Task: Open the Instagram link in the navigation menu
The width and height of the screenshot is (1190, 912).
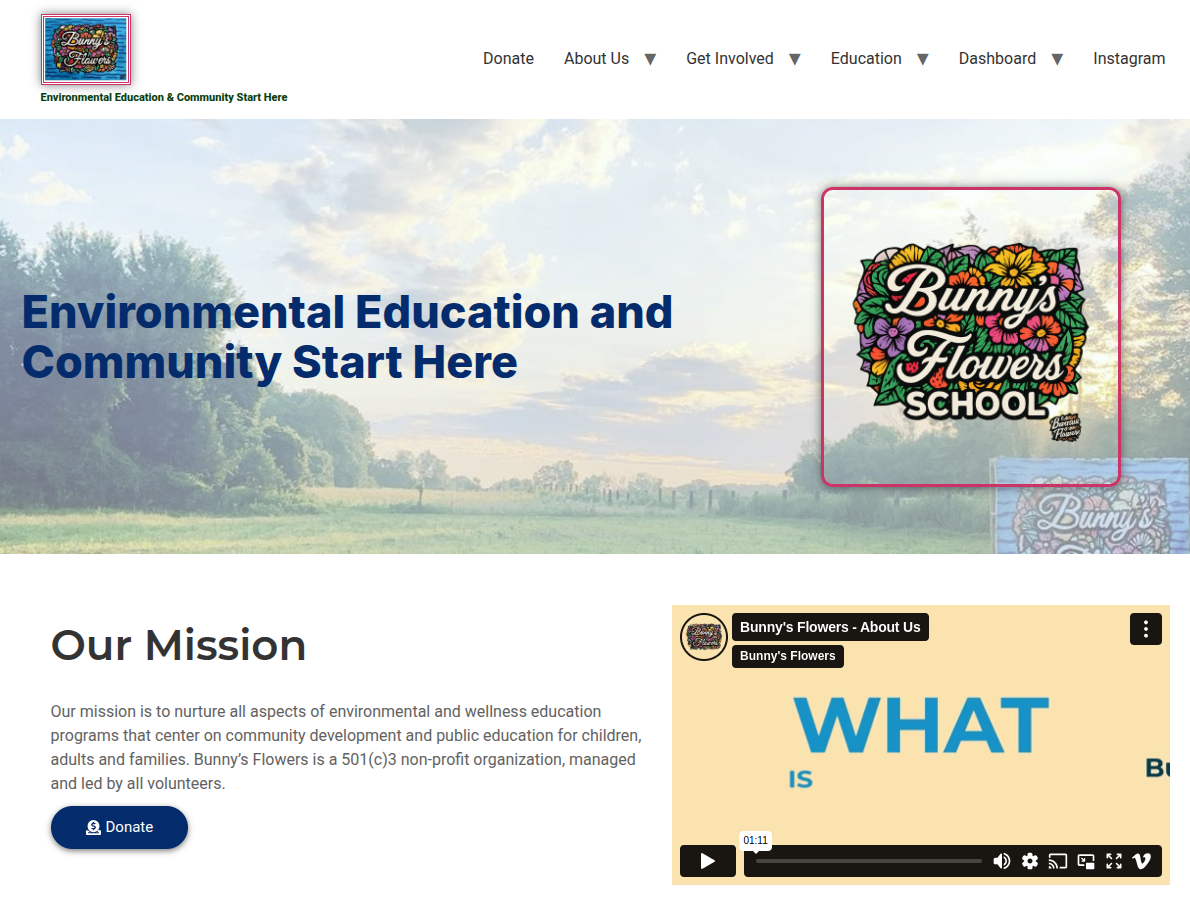Action: point(1128,59)
